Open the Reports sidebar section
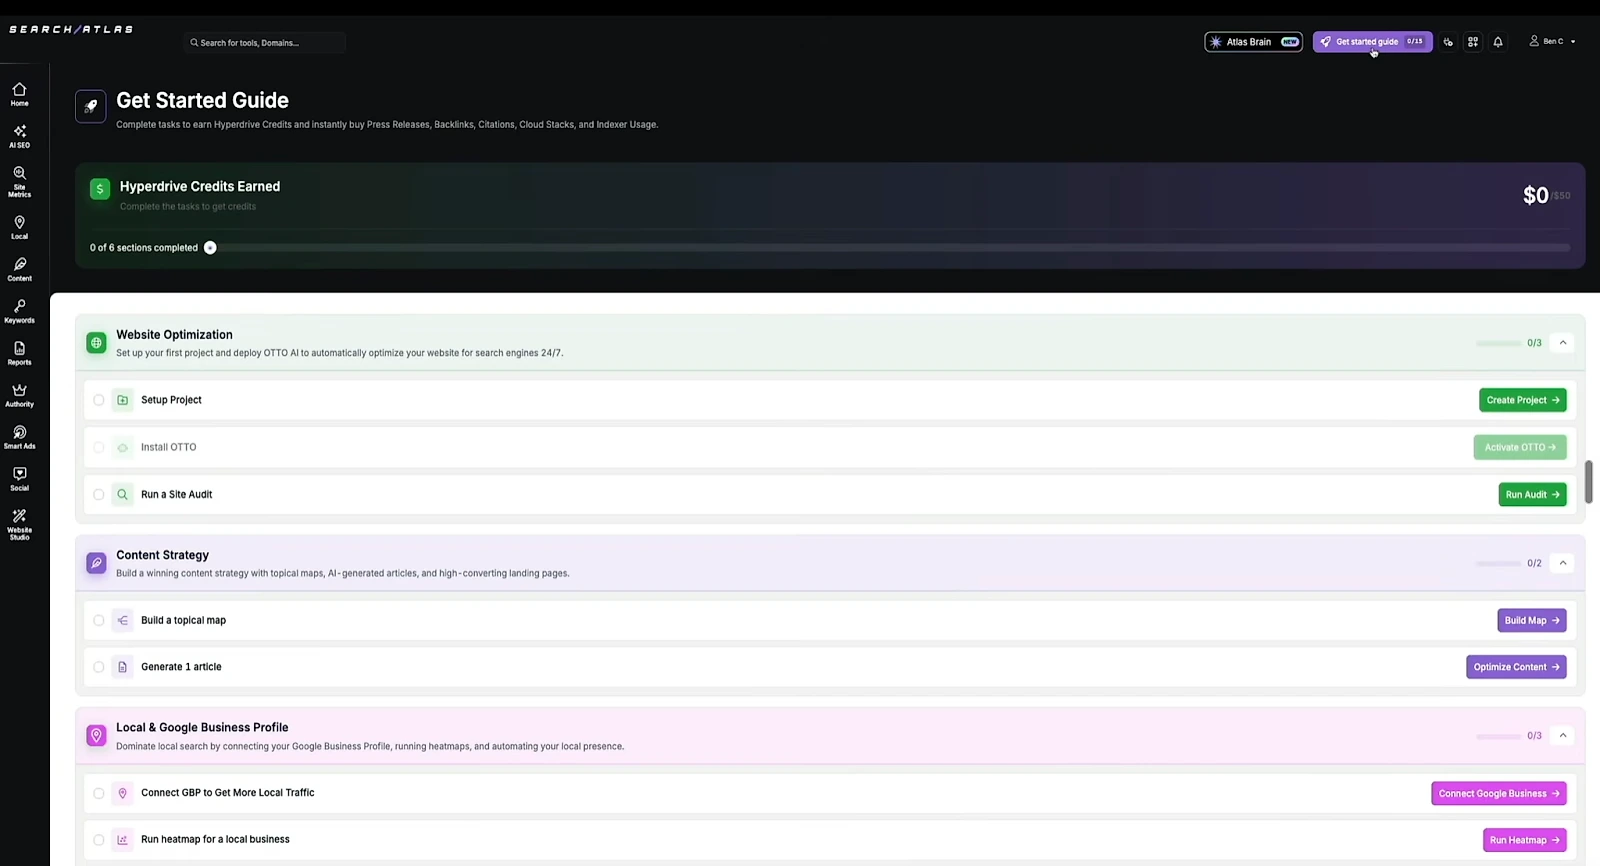1600x866 pixels. tap(19, 353)
